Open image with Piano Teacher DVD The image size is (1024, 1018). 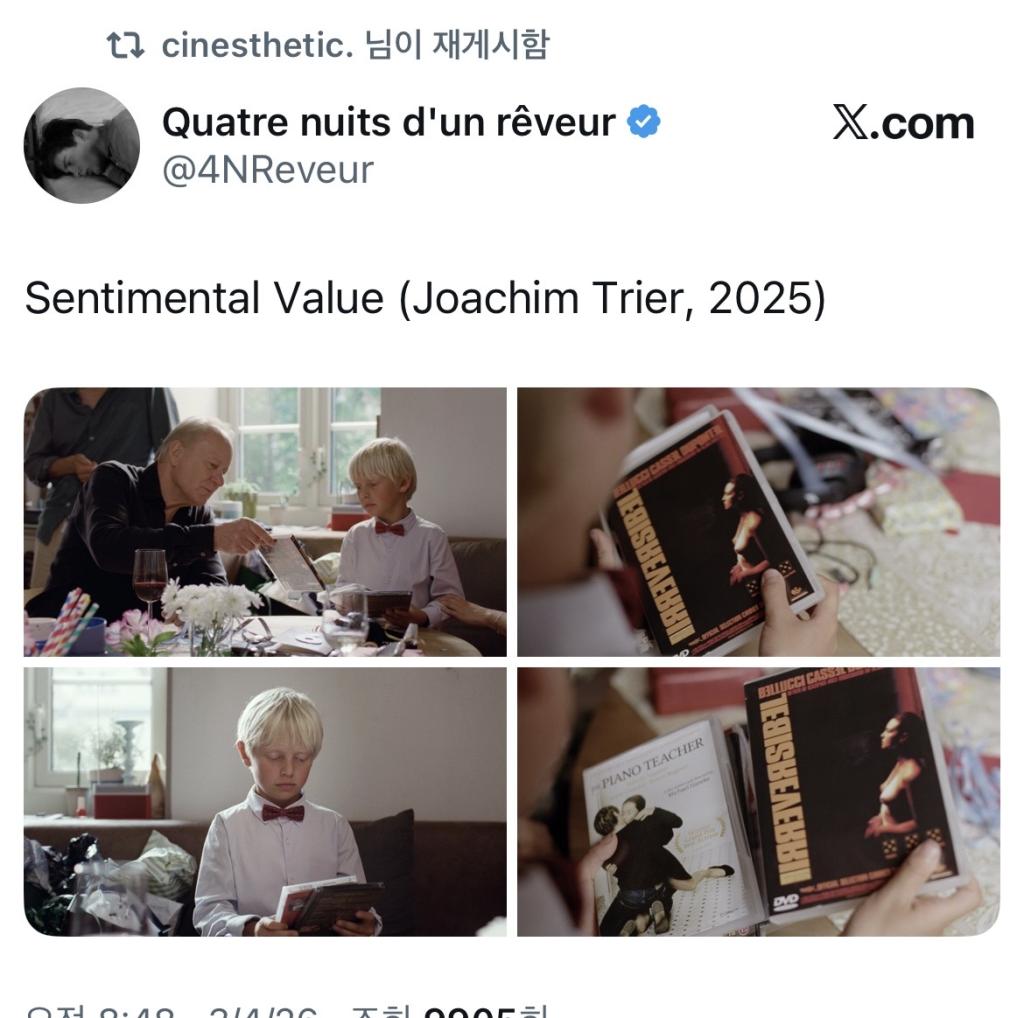click(758, 801)
